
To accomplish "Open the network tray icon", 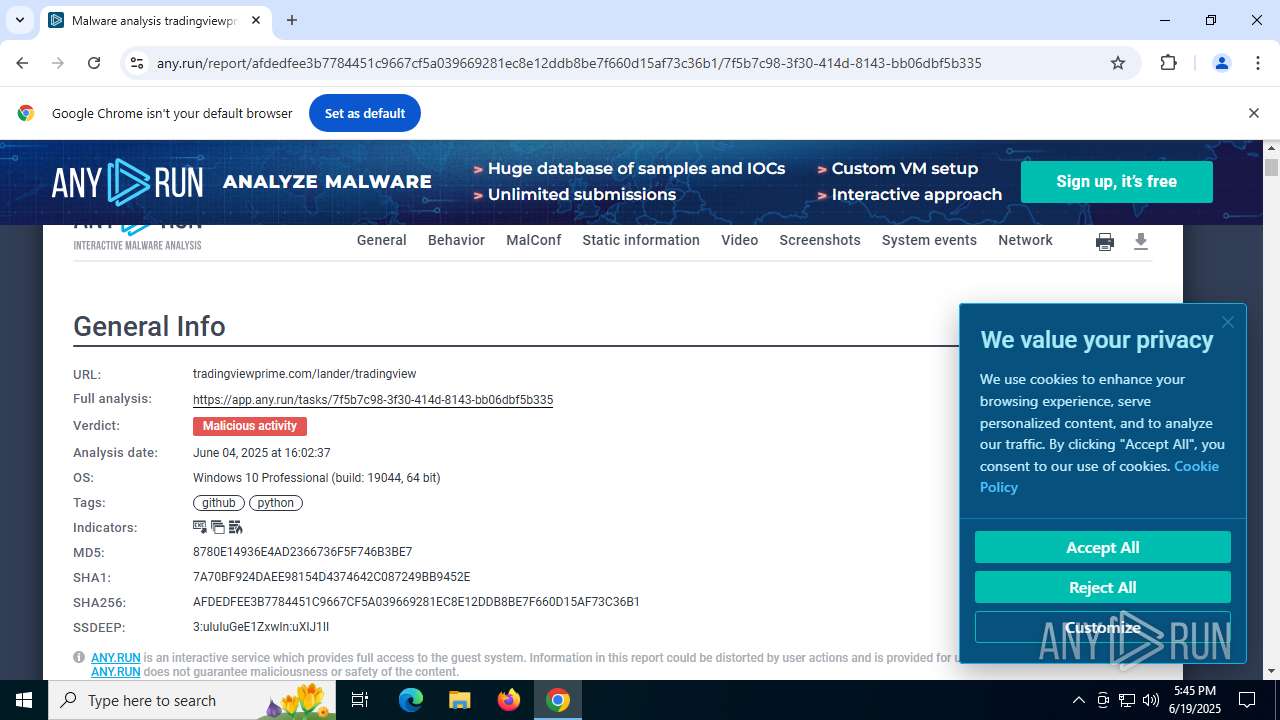I will [1127, 700].
